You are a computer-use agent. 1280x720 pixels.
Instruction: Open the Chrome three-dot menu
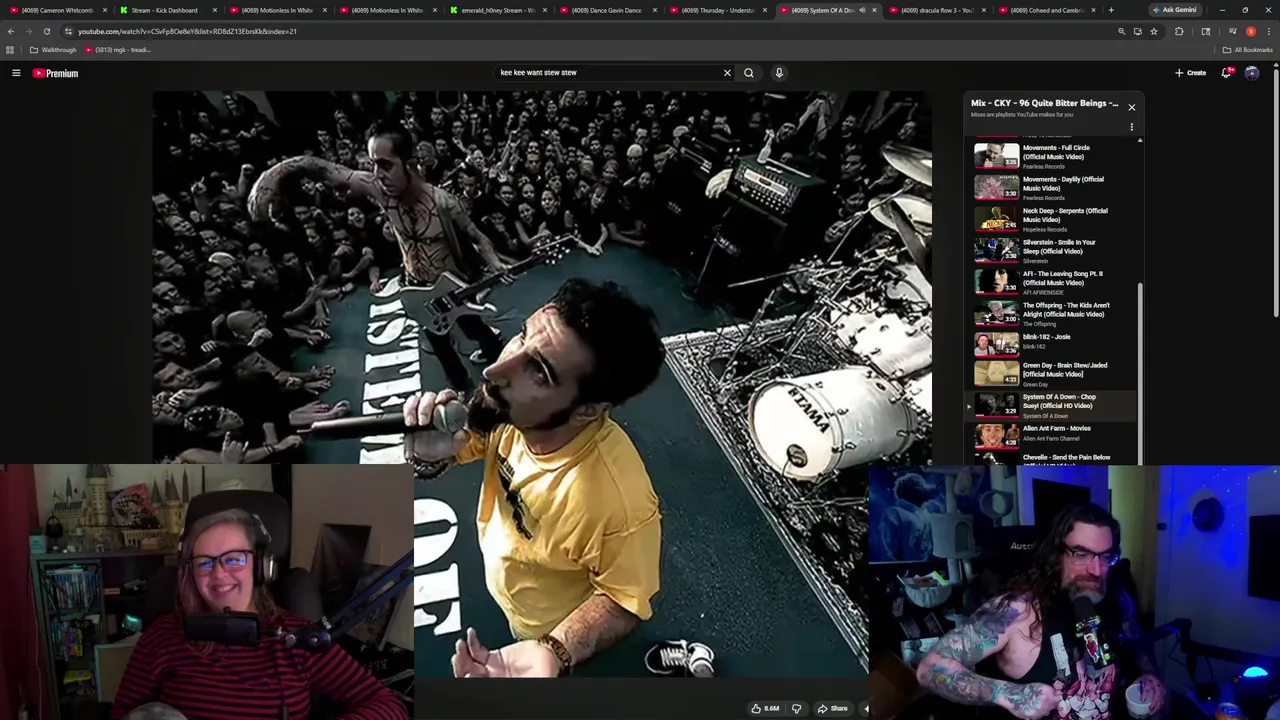pos(1269,31)
